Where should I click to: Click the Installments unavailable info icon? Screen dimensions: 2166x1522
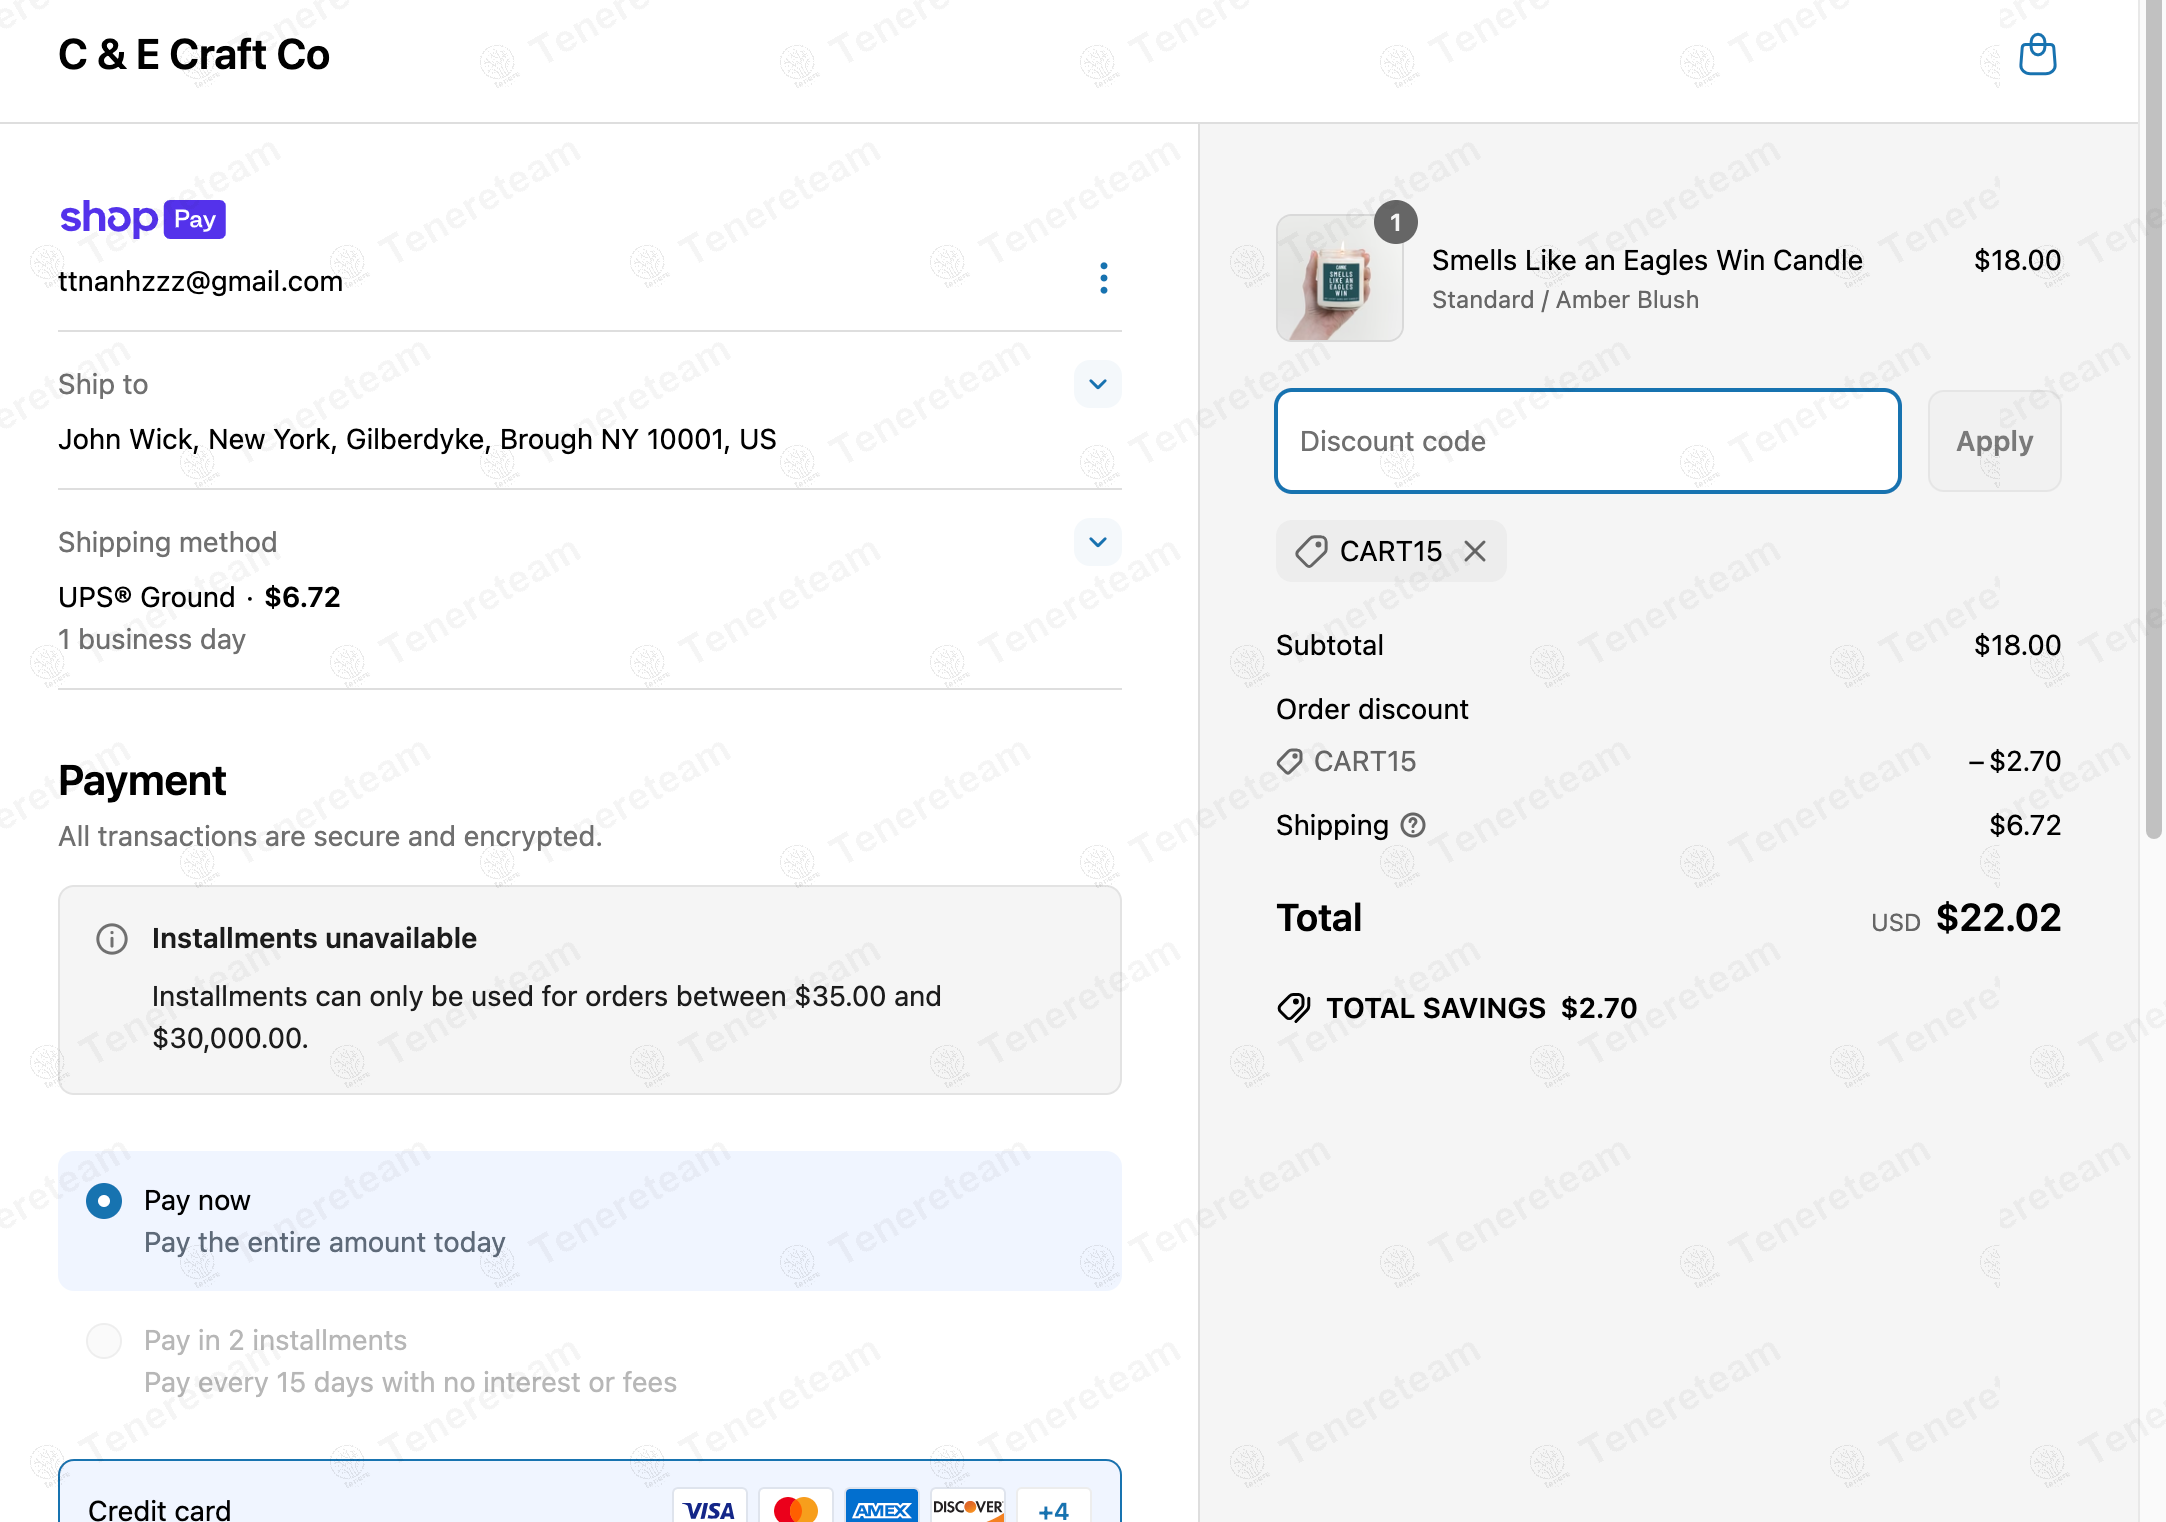(112, 939)
